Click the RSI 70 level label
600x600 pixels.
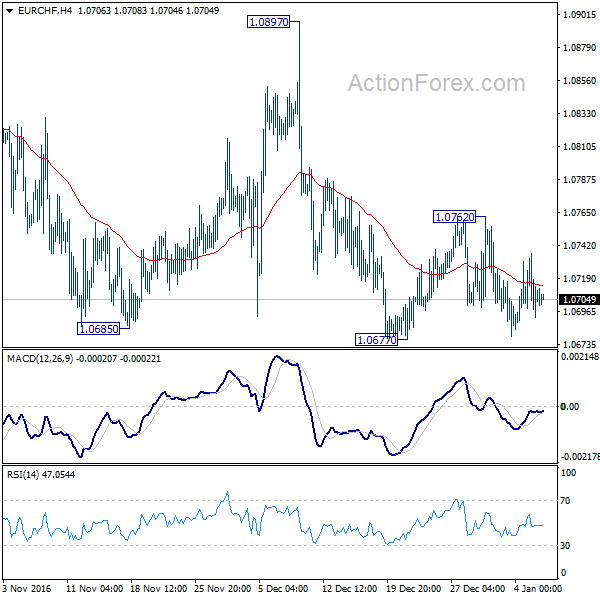coord(565,501)
